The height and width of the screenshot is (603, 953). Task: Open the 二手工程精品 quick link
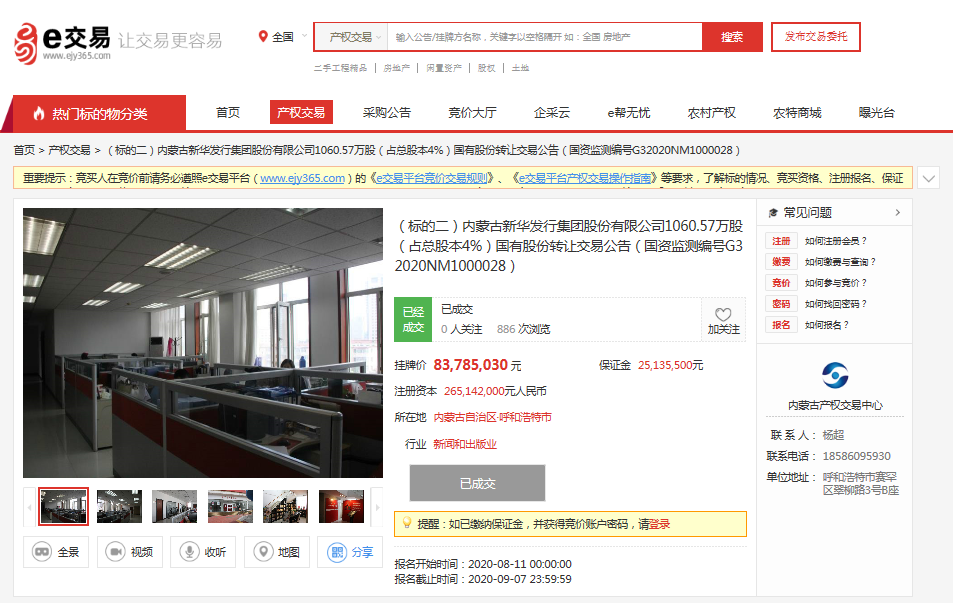pyautogui.click(x=340, y=68)
